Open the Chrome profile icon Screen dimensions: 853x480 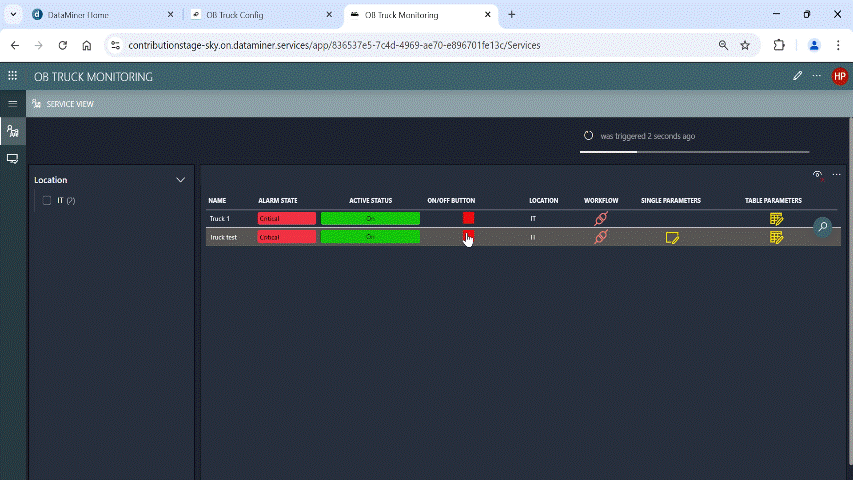814,45
